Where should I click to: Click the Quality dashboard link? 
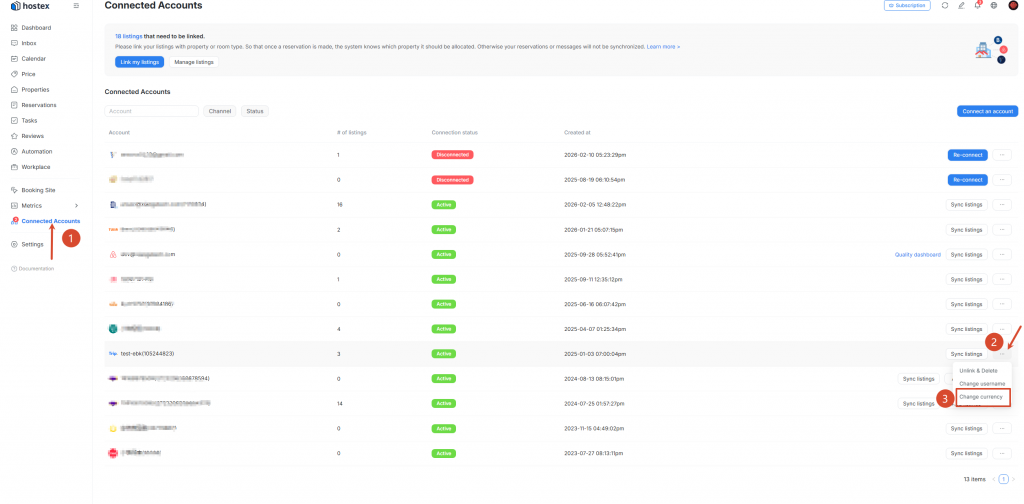pos(917,255)
